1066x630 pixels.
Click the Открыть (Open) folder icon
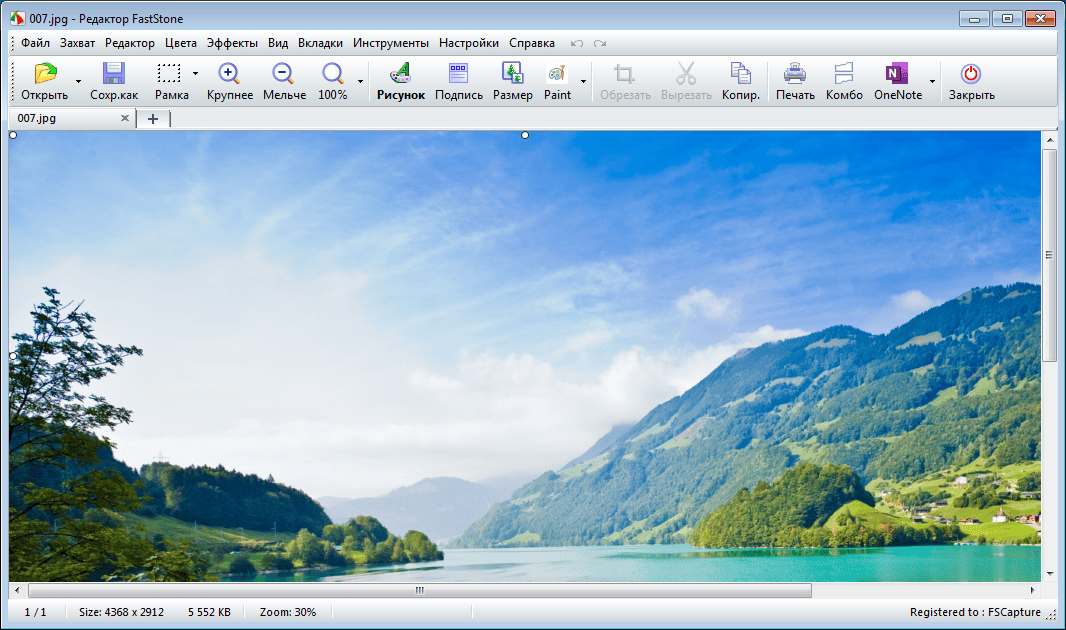46,73
